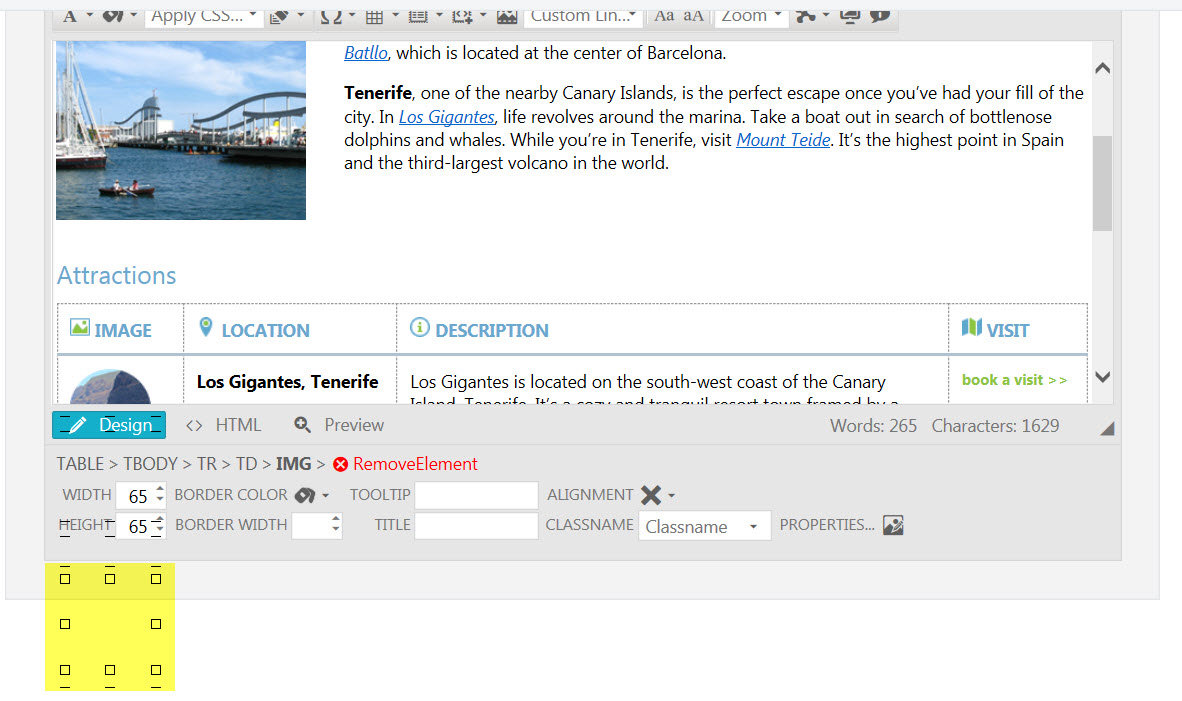Click the DESCRIPTION column header text
The height and width of the screenshot is (701, 1182).
(x=492, y=330)
